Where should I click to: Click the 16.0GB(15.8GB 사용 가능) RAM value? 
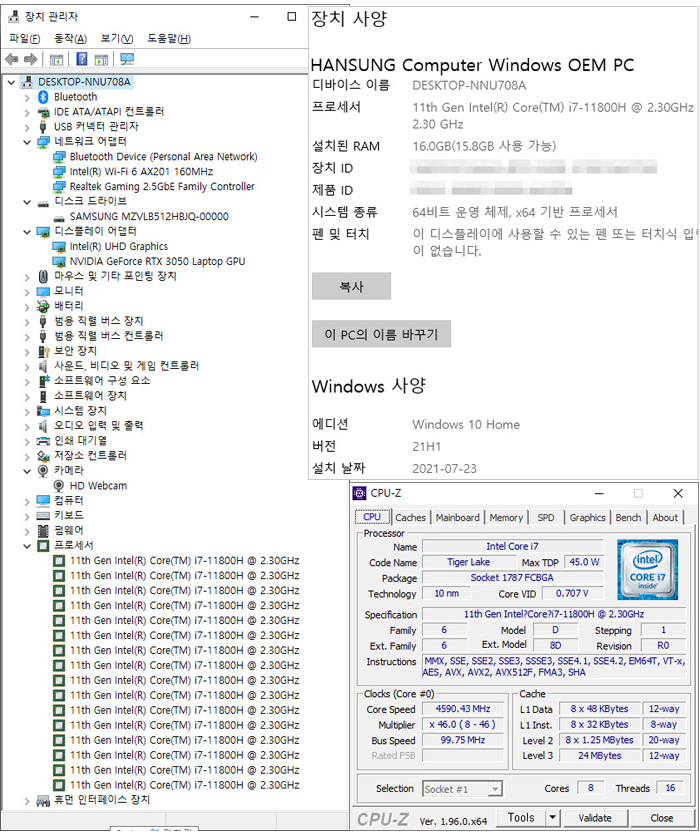(x=484, y=146)
